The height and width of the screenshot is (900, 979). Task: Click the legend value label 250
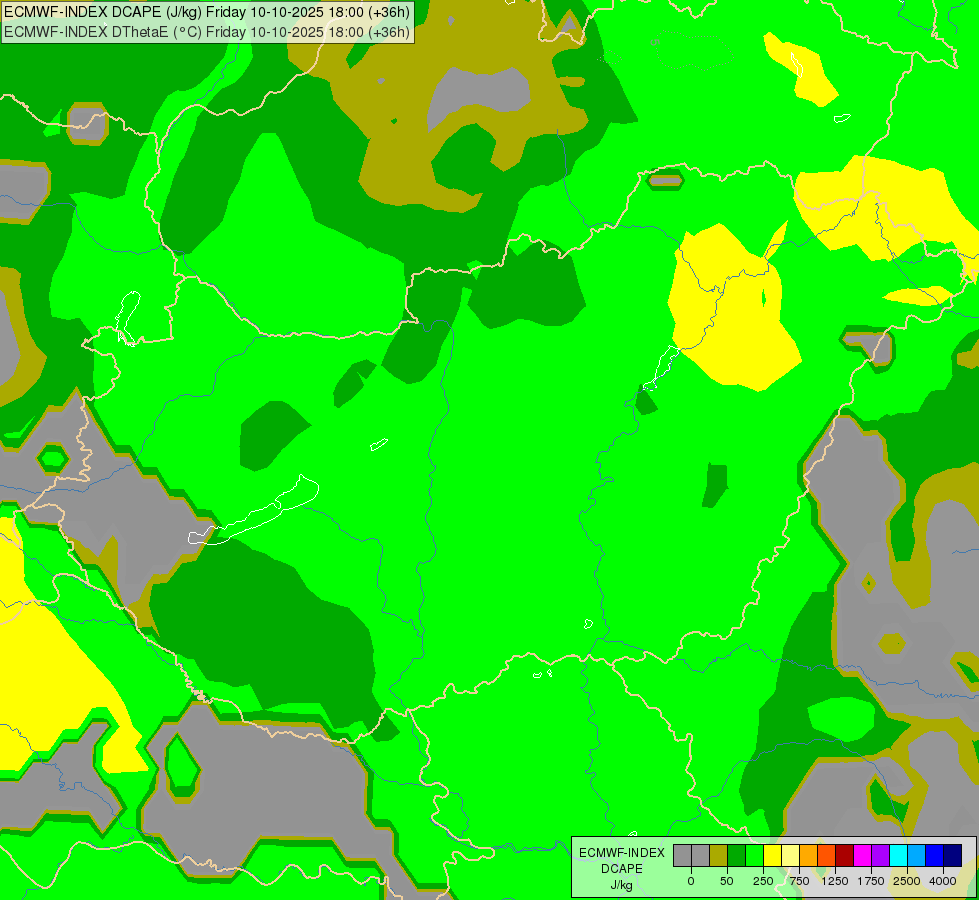(x=763, y=881)
